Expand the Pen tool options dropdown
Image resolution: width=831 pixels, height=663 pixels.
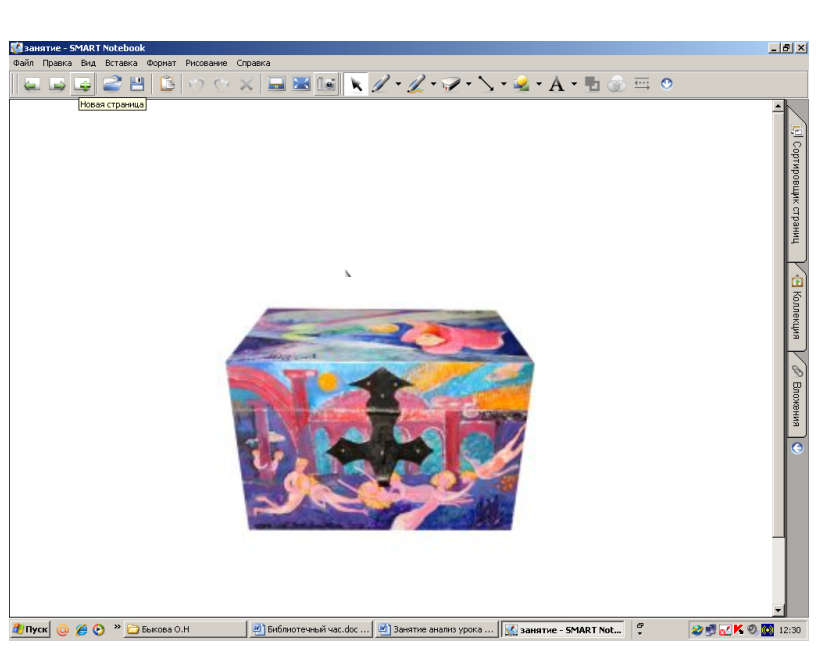(398, 84)
